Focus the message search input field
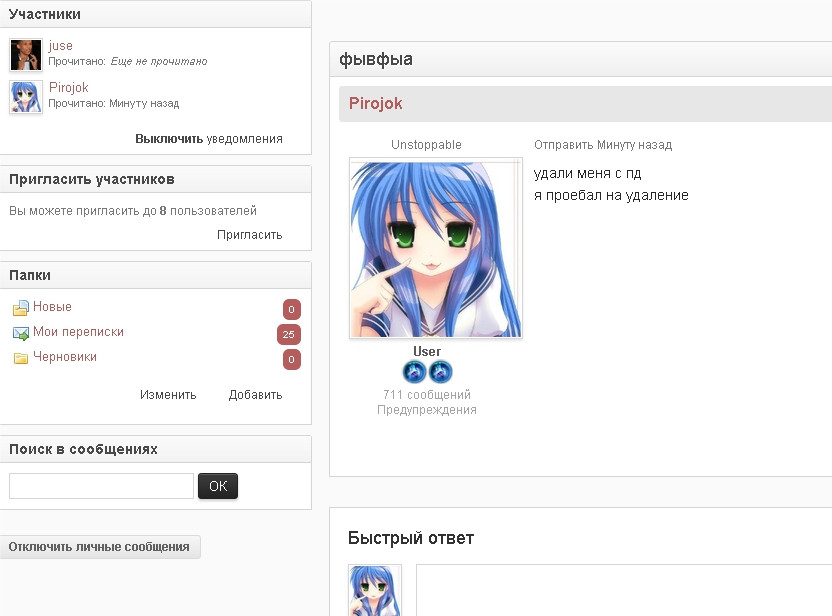The image size is (832, 616). pos(101,486)
